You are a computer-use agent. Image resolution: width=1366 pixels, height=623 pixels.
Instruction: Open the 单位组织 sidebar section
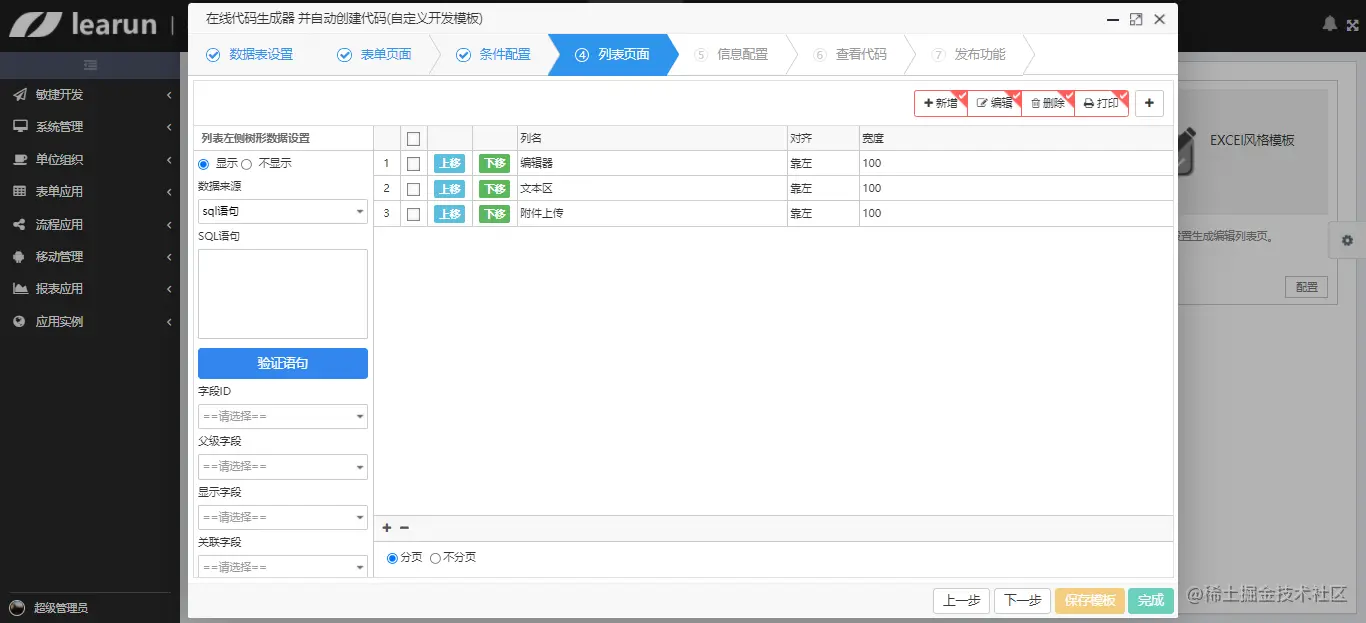tap(91, 159)
